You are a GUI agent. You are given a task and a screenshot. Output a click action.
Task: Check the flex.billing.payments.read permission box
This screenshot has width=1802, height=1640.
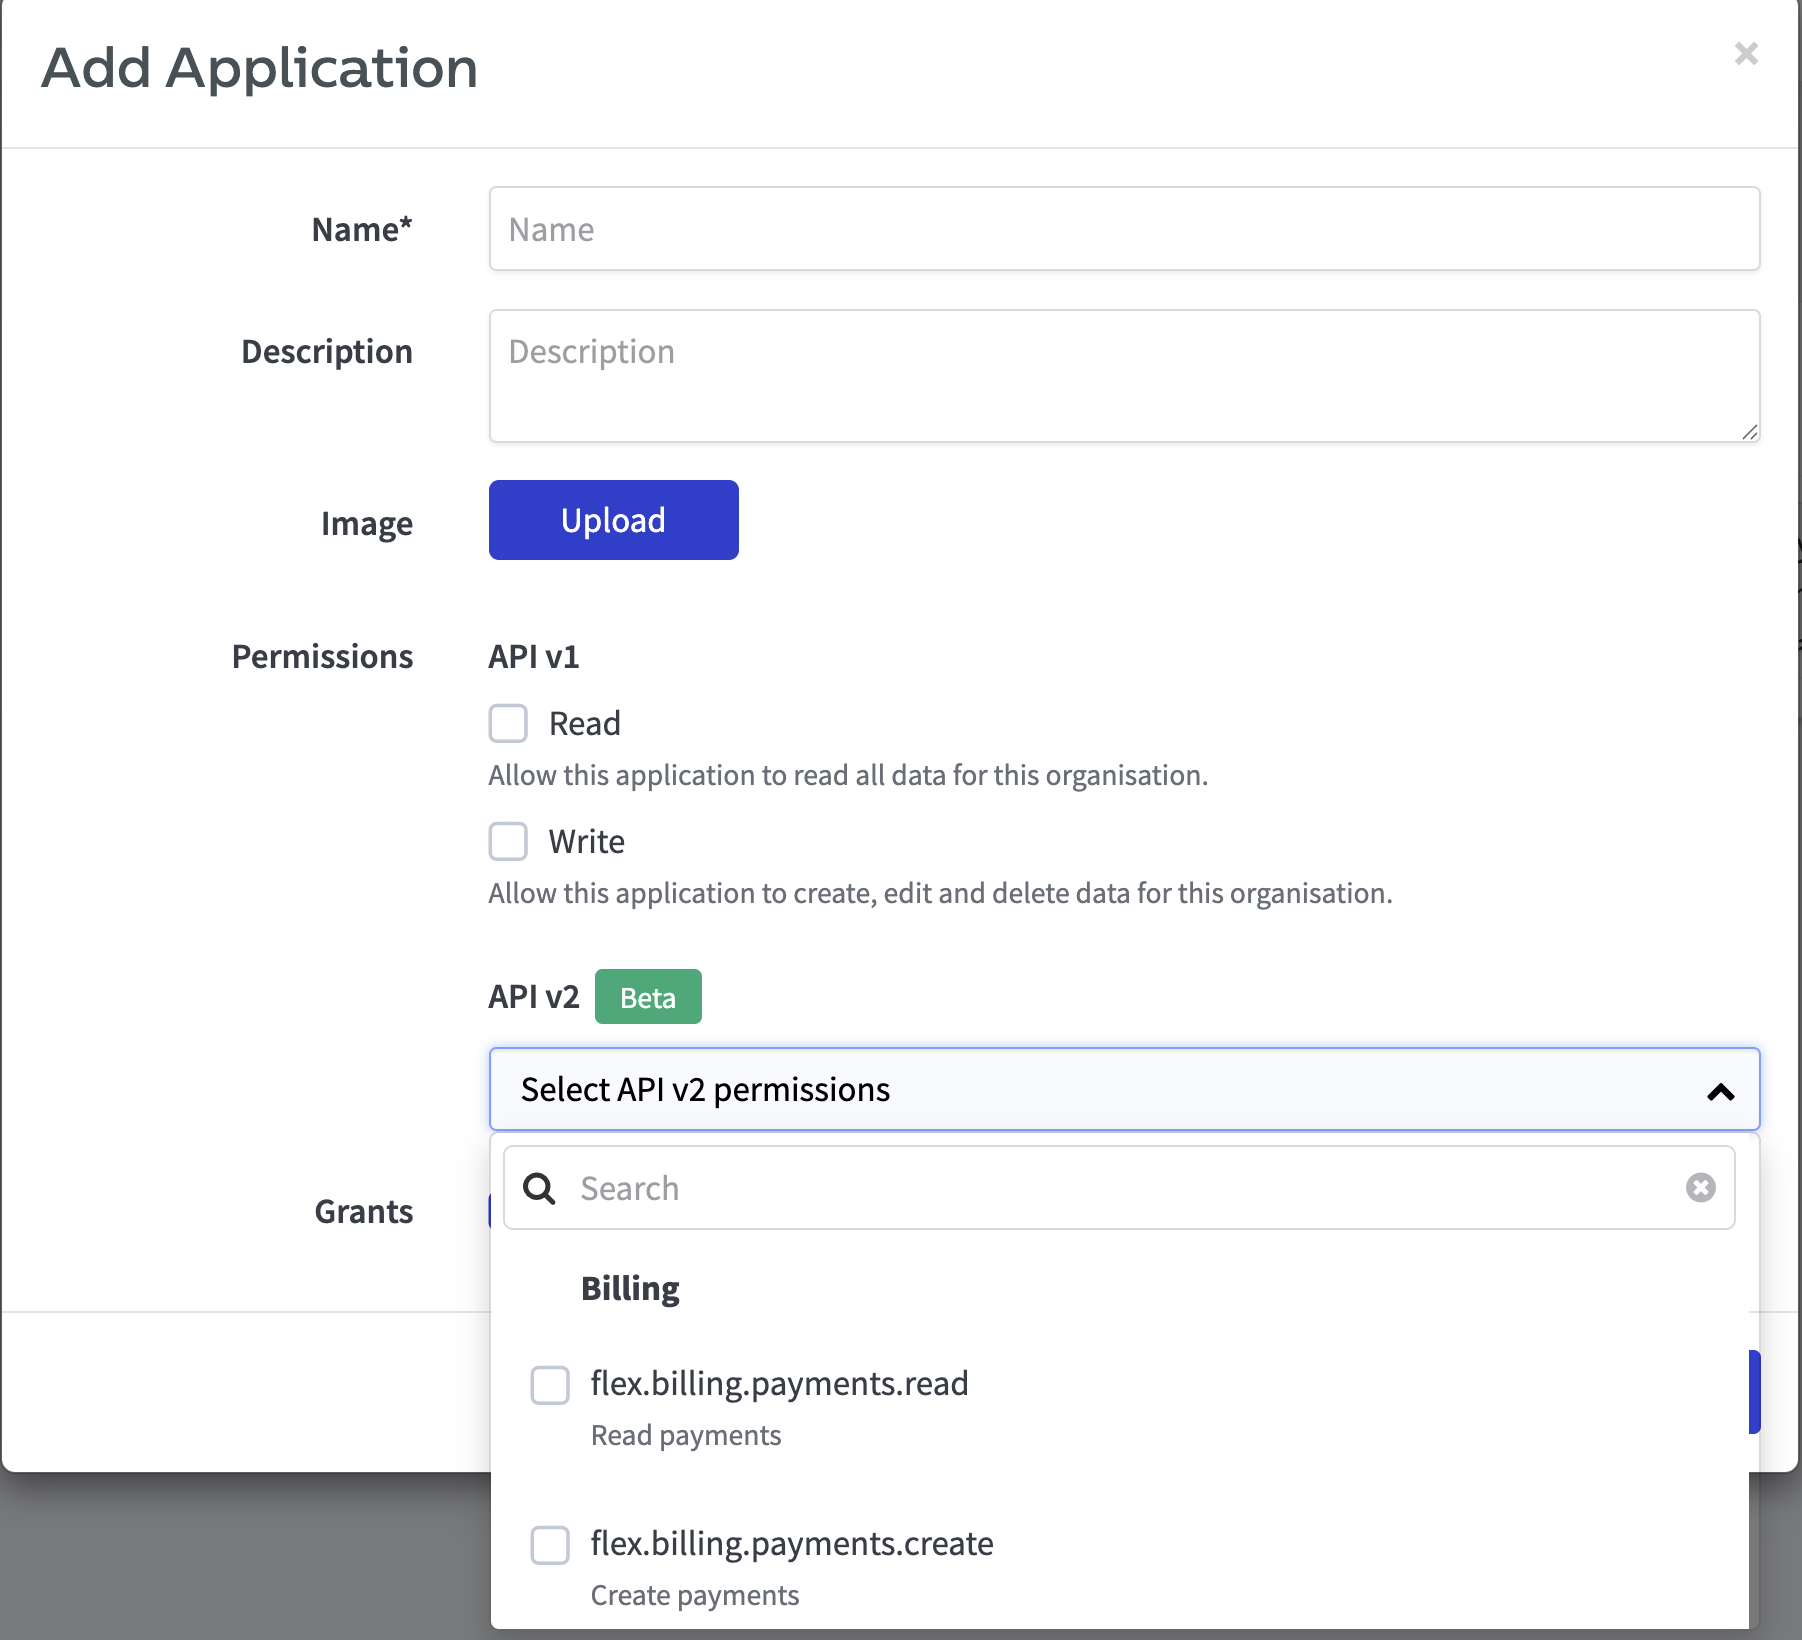[x=550, y=1385]
